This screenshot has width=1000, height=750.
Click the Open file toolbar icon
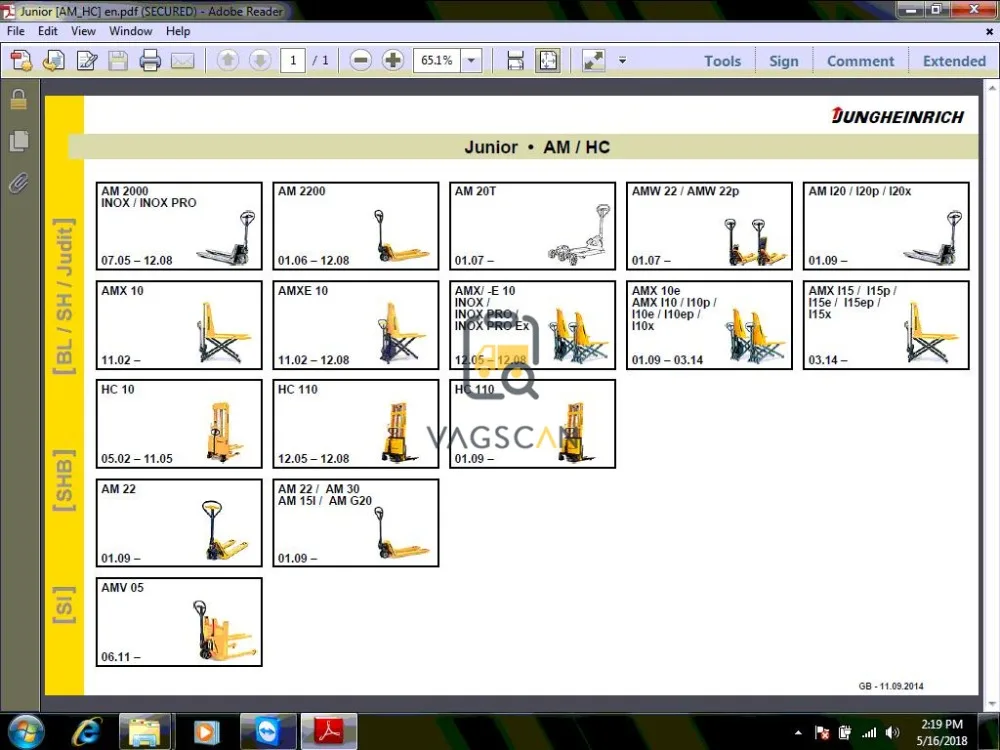coord(54,61)
